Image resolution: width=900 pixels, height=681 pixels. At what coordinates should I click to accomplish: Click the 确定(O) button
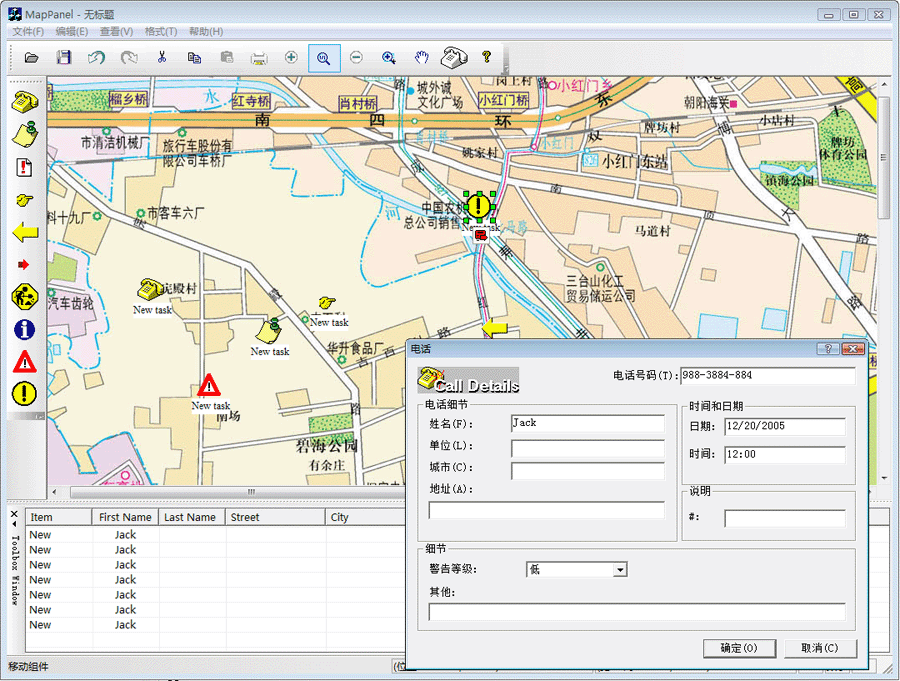(739, 648)
